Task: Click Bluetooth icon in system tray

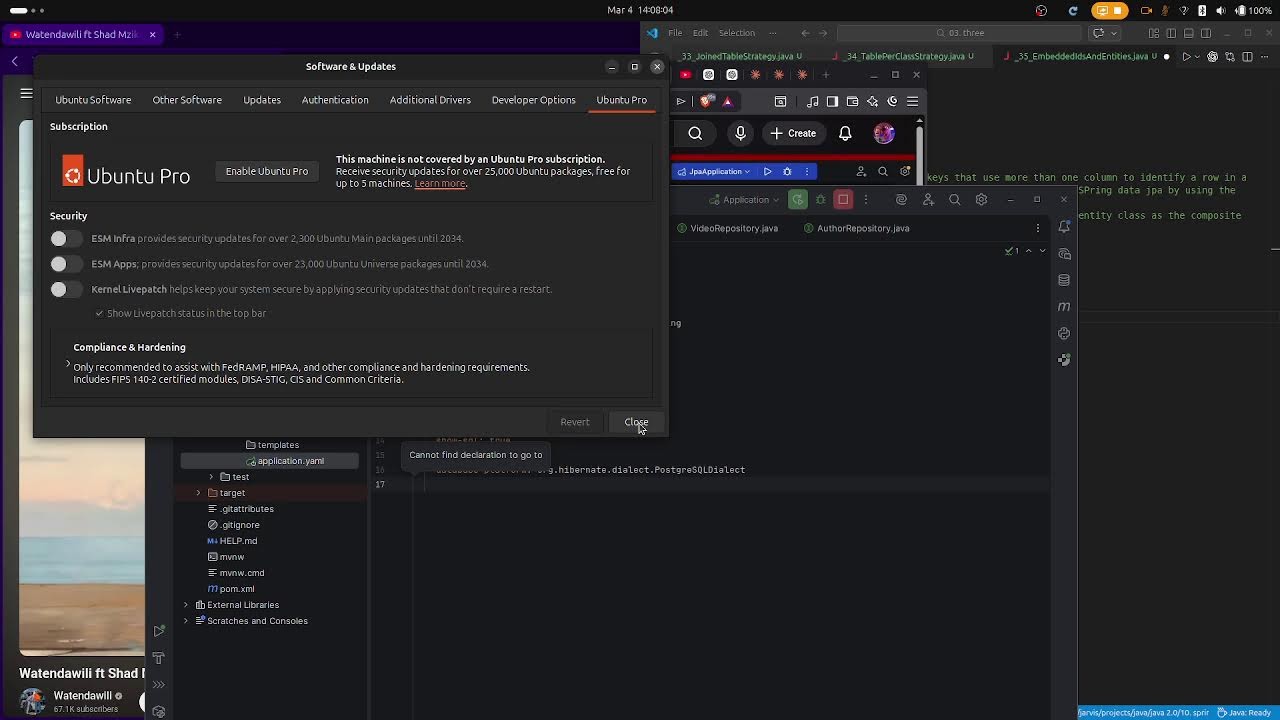Action: point(1202,10)
